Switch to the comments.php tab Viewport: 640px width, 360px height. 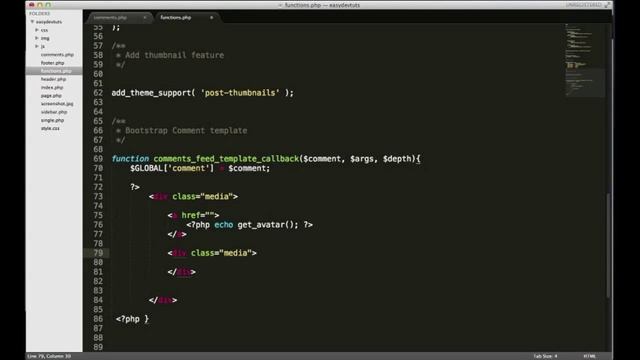110,18
